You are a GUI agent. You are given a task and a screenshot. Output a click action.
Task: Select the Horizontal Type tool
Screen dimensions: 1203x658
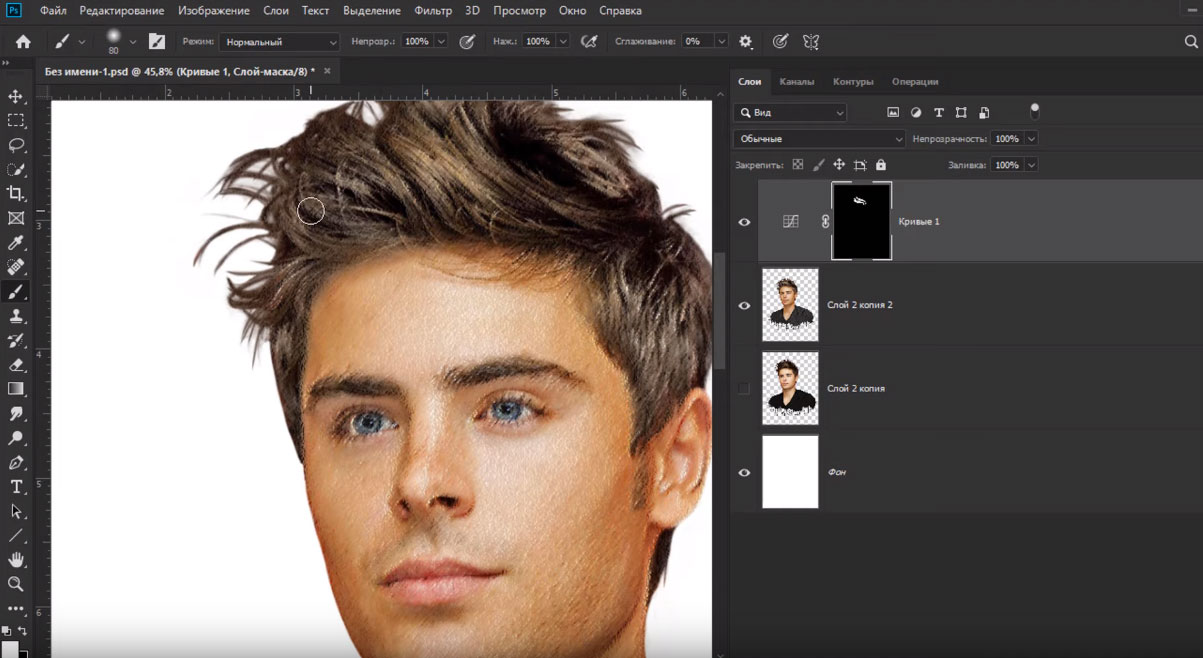click(x=16, y=487)
